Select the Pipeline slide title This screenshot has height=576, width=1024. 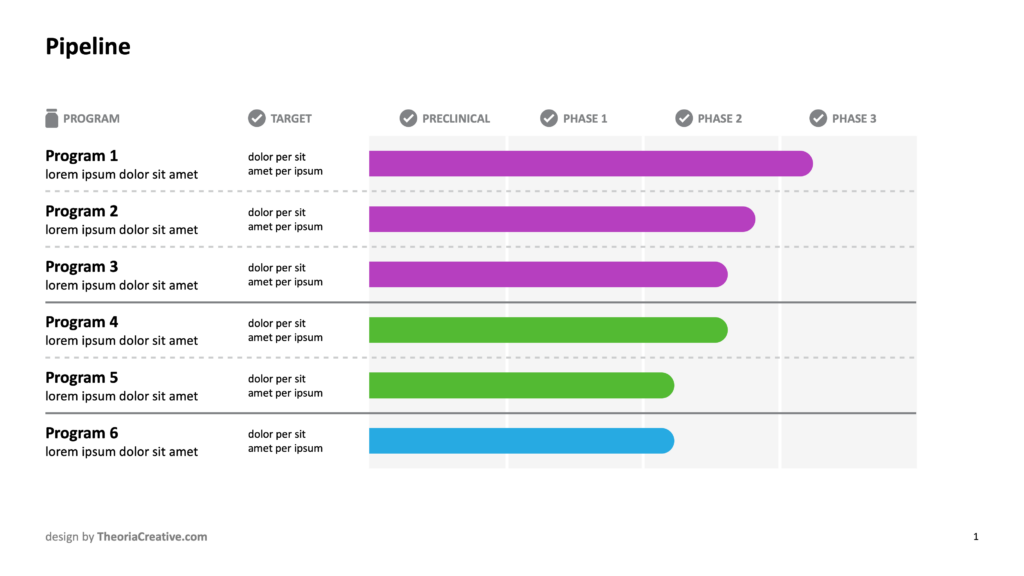tap(88, 47)
